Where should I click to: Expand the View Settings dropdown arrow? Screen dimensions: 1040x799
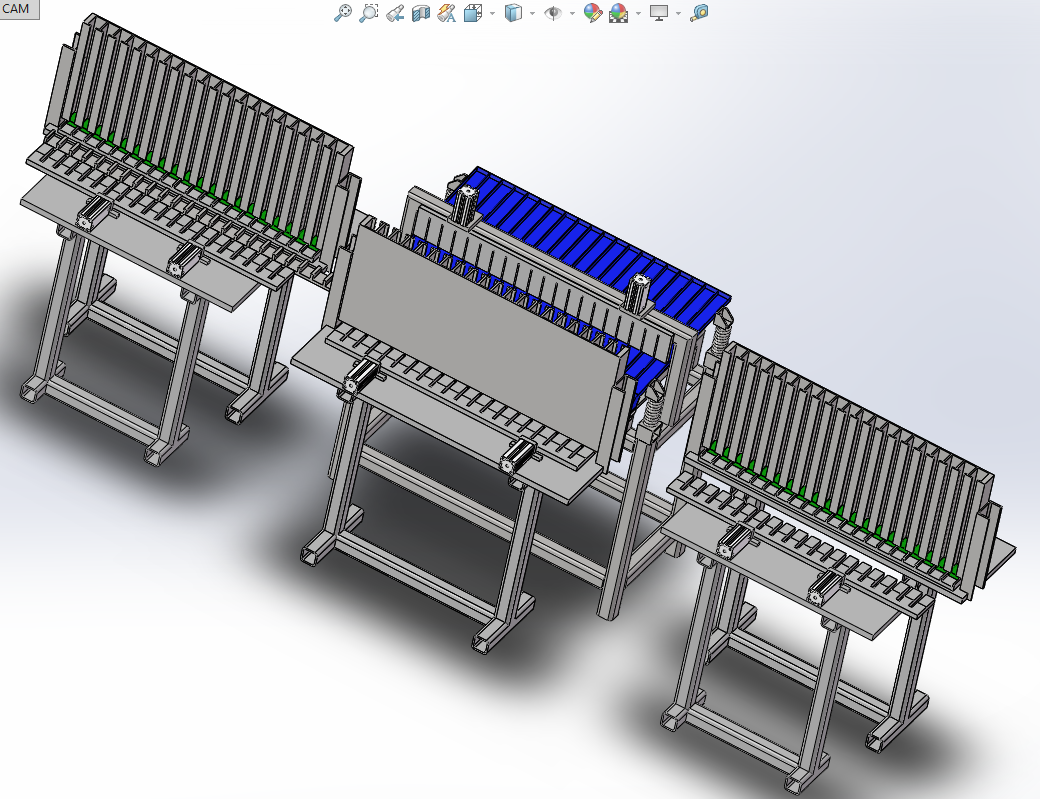[x=678, y=13]
